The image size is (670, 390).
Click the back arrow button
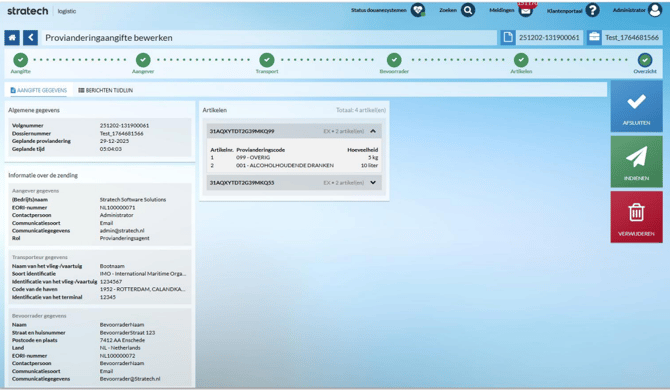[x=30, y=38]
